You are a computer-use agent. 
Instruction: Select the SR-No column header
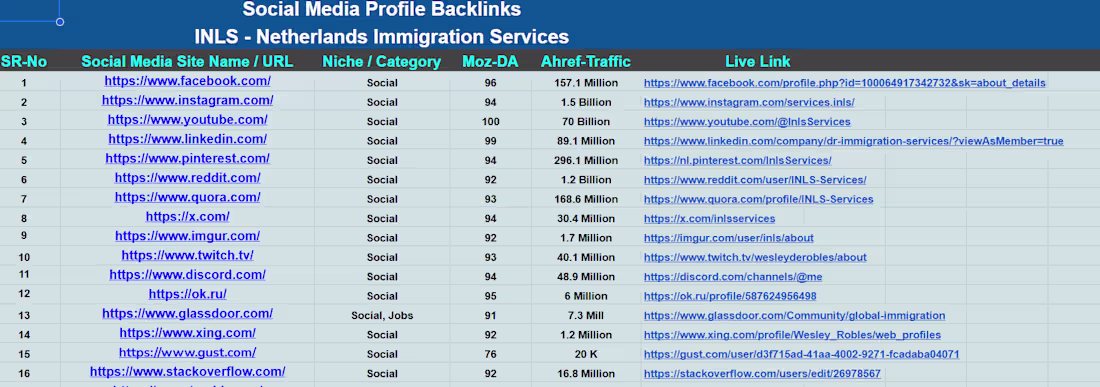point(24,62)
